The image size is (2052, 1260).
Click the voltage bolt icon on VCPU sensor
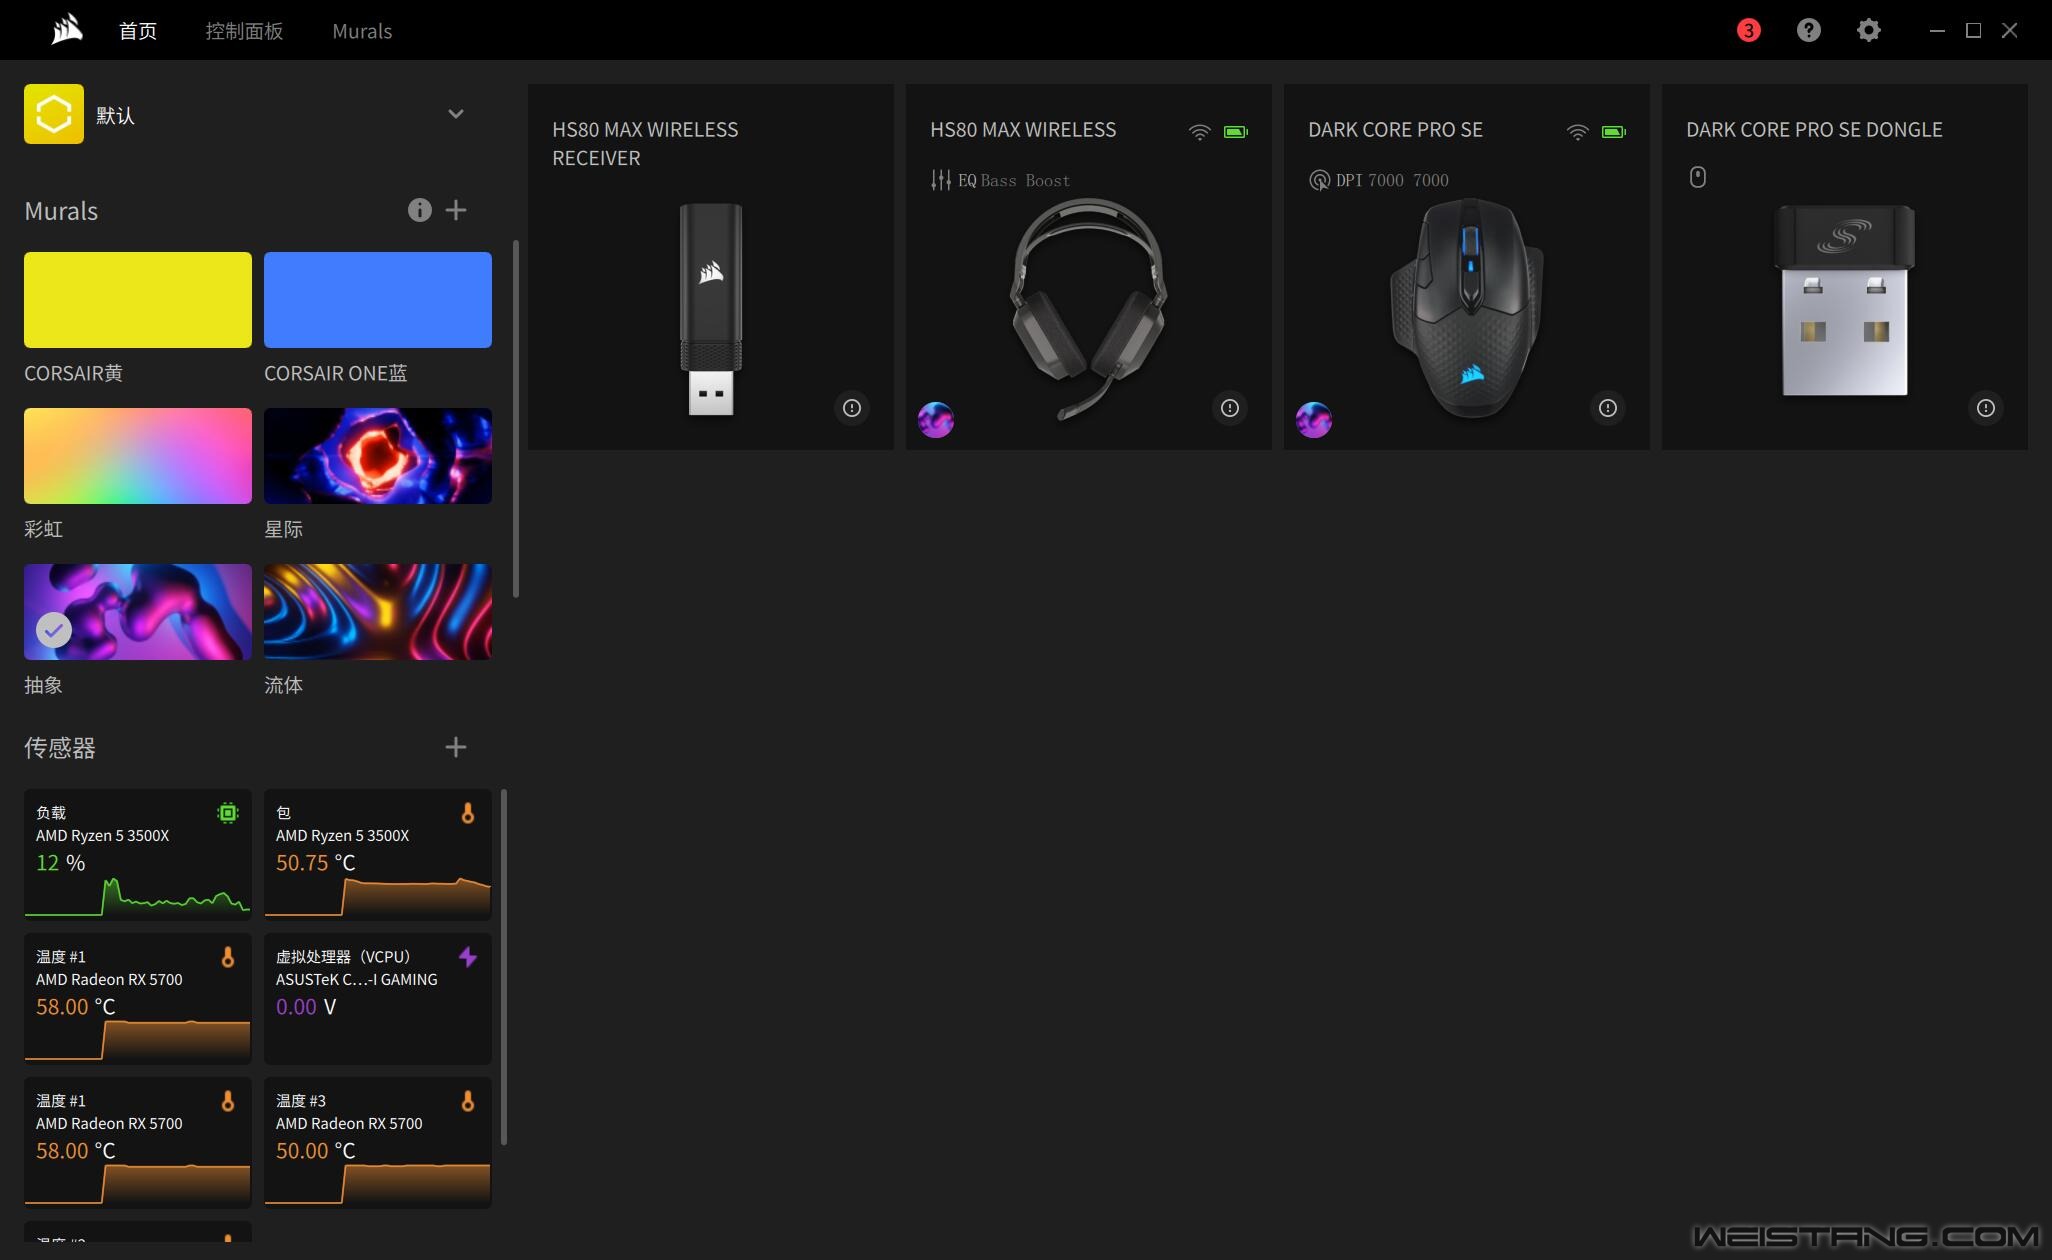(x=468, y=957)
